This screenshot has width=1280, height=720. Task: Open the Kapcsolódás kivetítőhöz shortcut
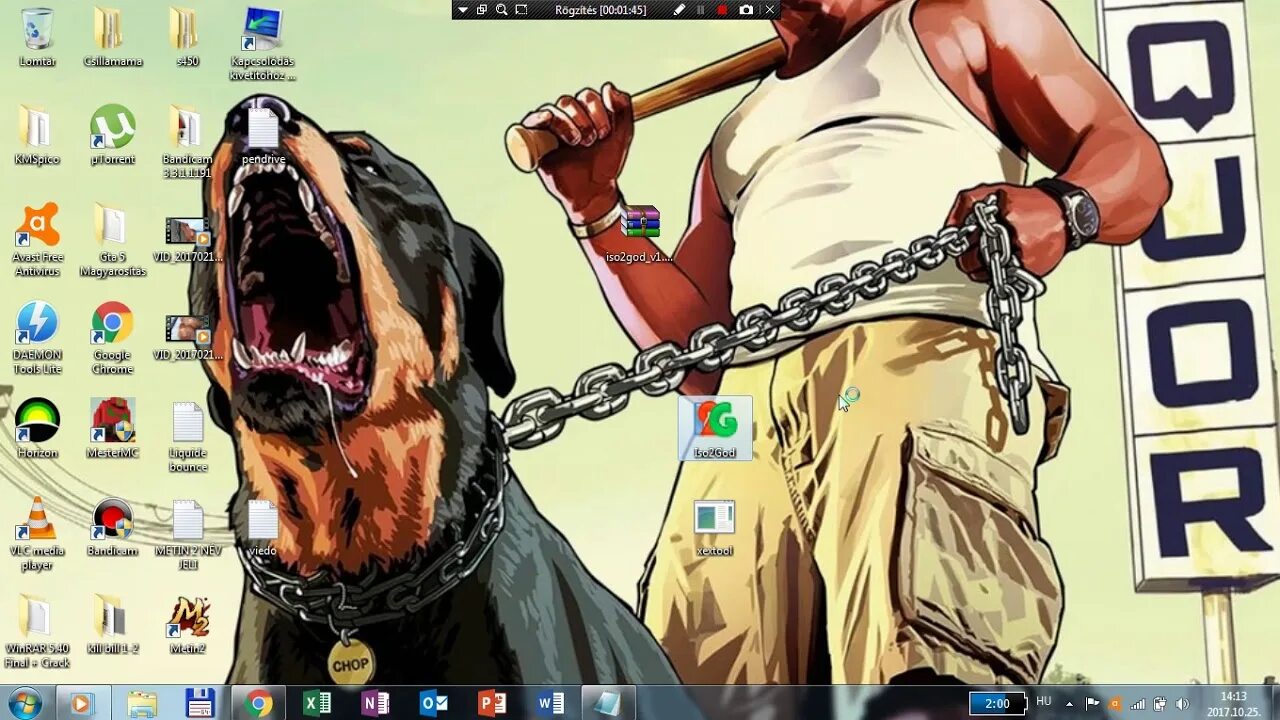(x=262, y=44)
